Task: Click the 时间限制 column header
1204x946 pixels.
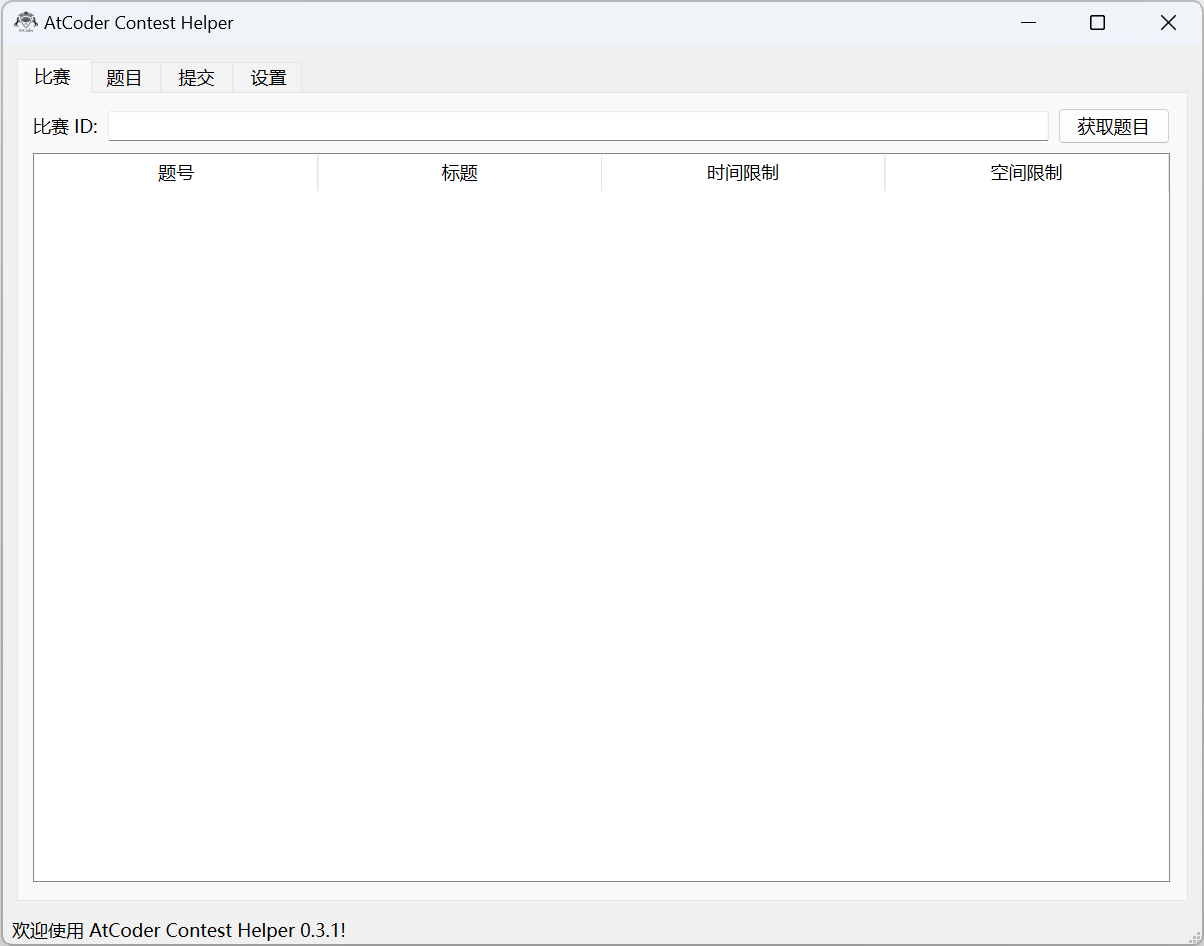Action: coord(743,172)
